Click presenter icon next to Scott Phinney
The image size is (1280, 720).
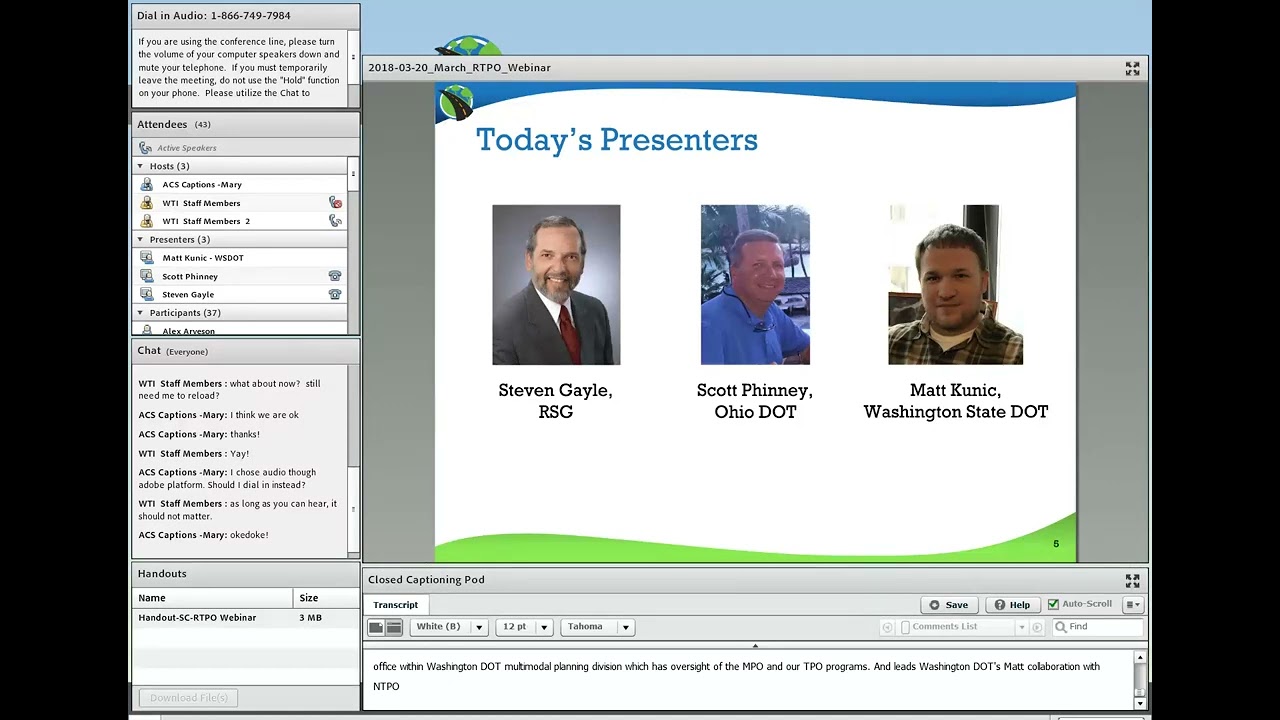coord(147,276)
